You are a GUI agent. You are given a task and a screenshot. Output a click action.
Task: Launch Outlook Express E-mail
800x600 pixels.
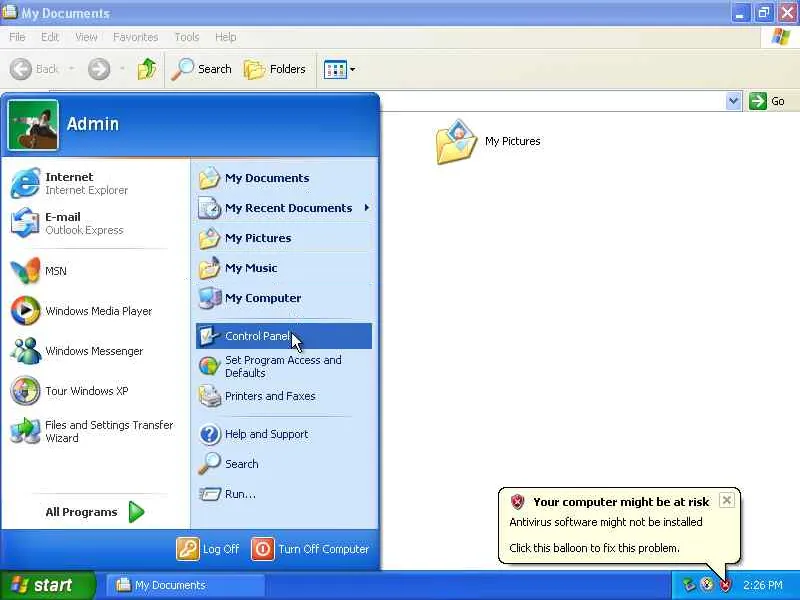[x=94, y=223]
